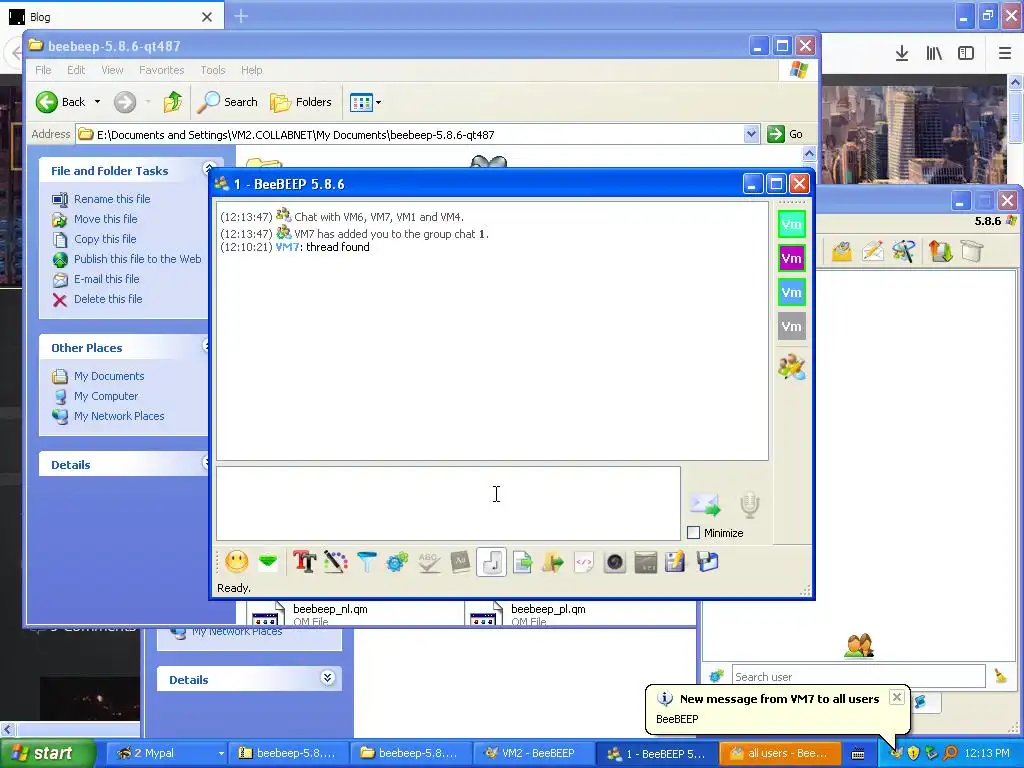Viewport: 1024px width, 768px height.
Task: Click the up-down arrows file transfer icon
Action: point(940,251)
